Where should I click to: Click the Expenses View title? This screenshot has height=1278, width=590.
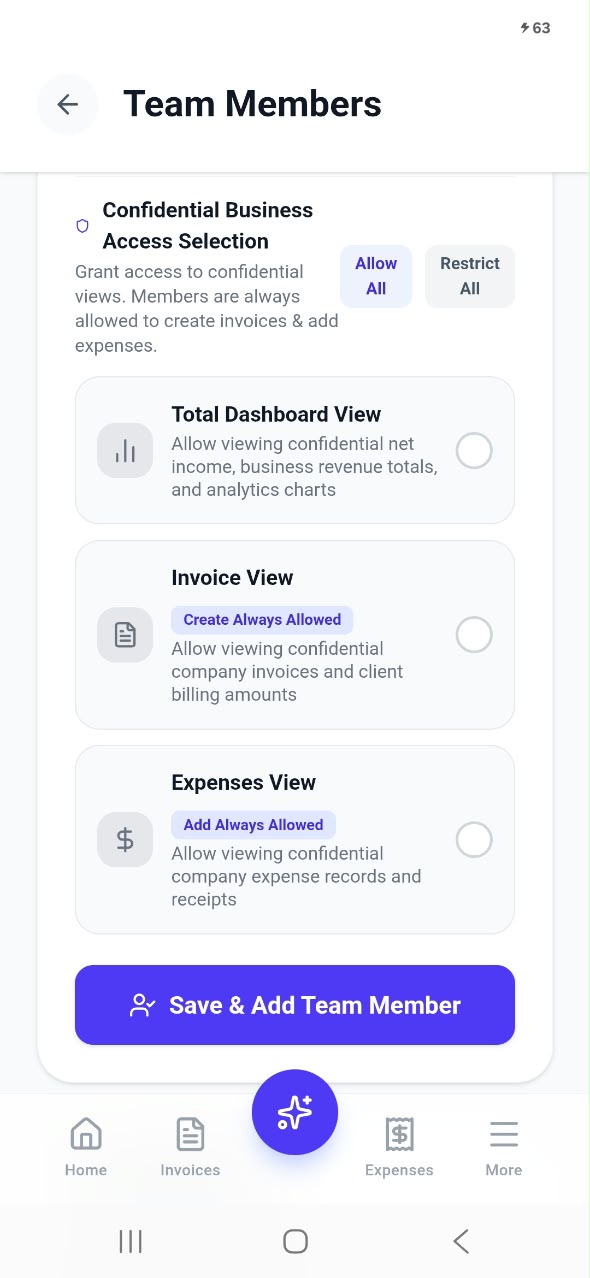[x=243, y=783]
